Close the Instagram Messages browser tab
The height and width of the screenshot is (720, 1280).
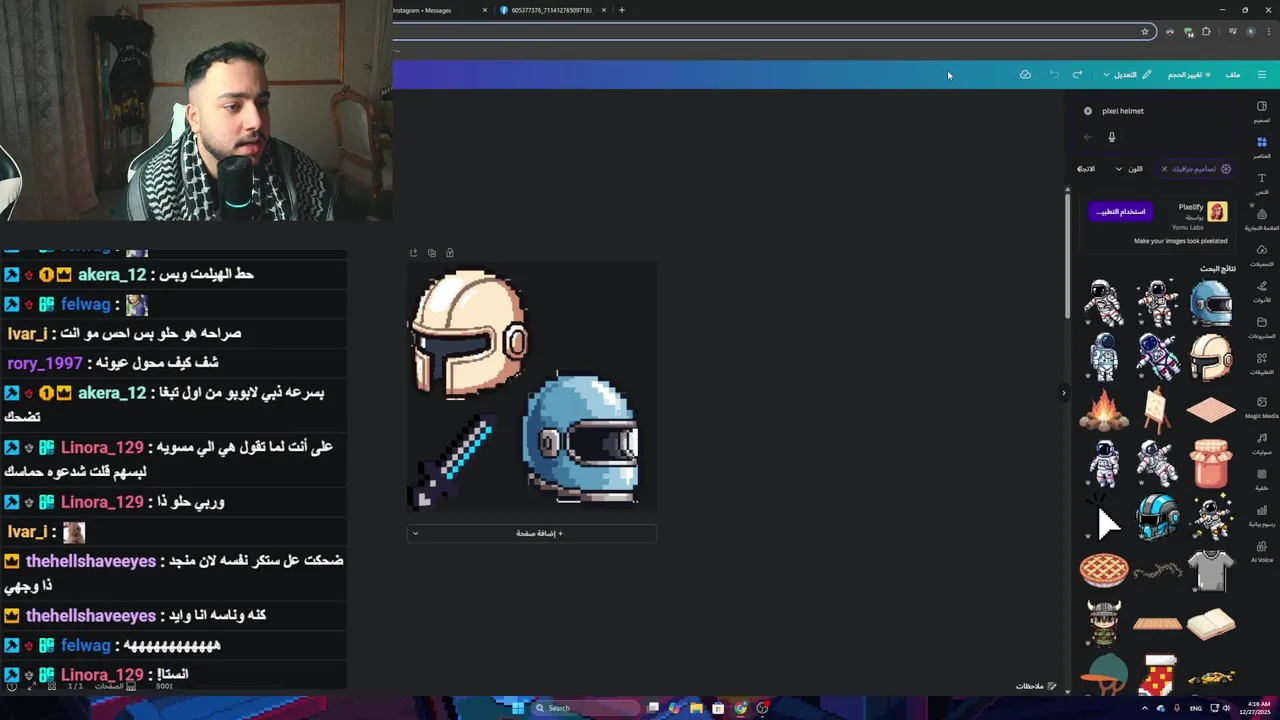point(485,10)
